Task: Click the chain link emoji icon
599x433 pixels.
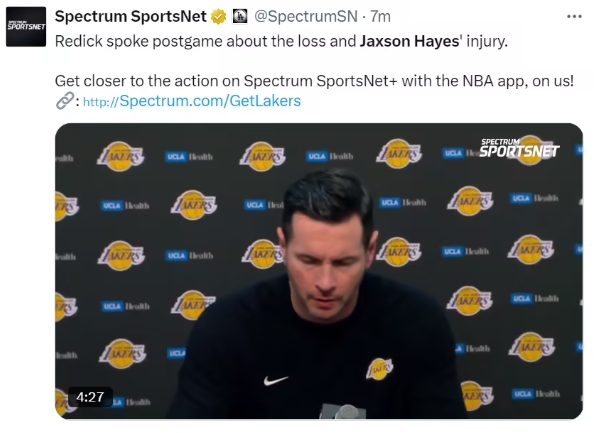Action: pos(64,101)
